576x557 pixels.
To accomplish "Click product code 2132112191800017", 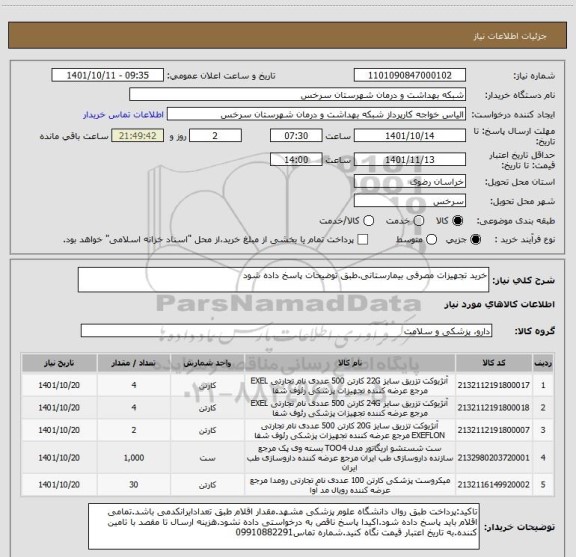I will [x=493, y=385].
